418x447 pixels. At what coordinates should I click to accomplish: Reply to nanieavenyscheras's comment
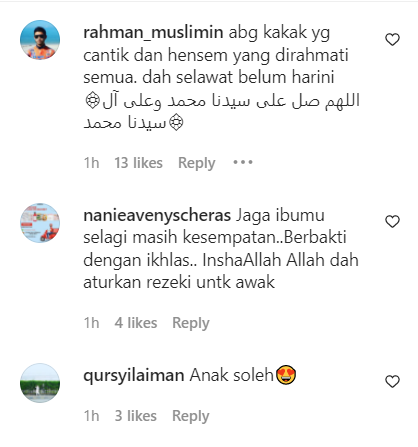coord(191,323)
